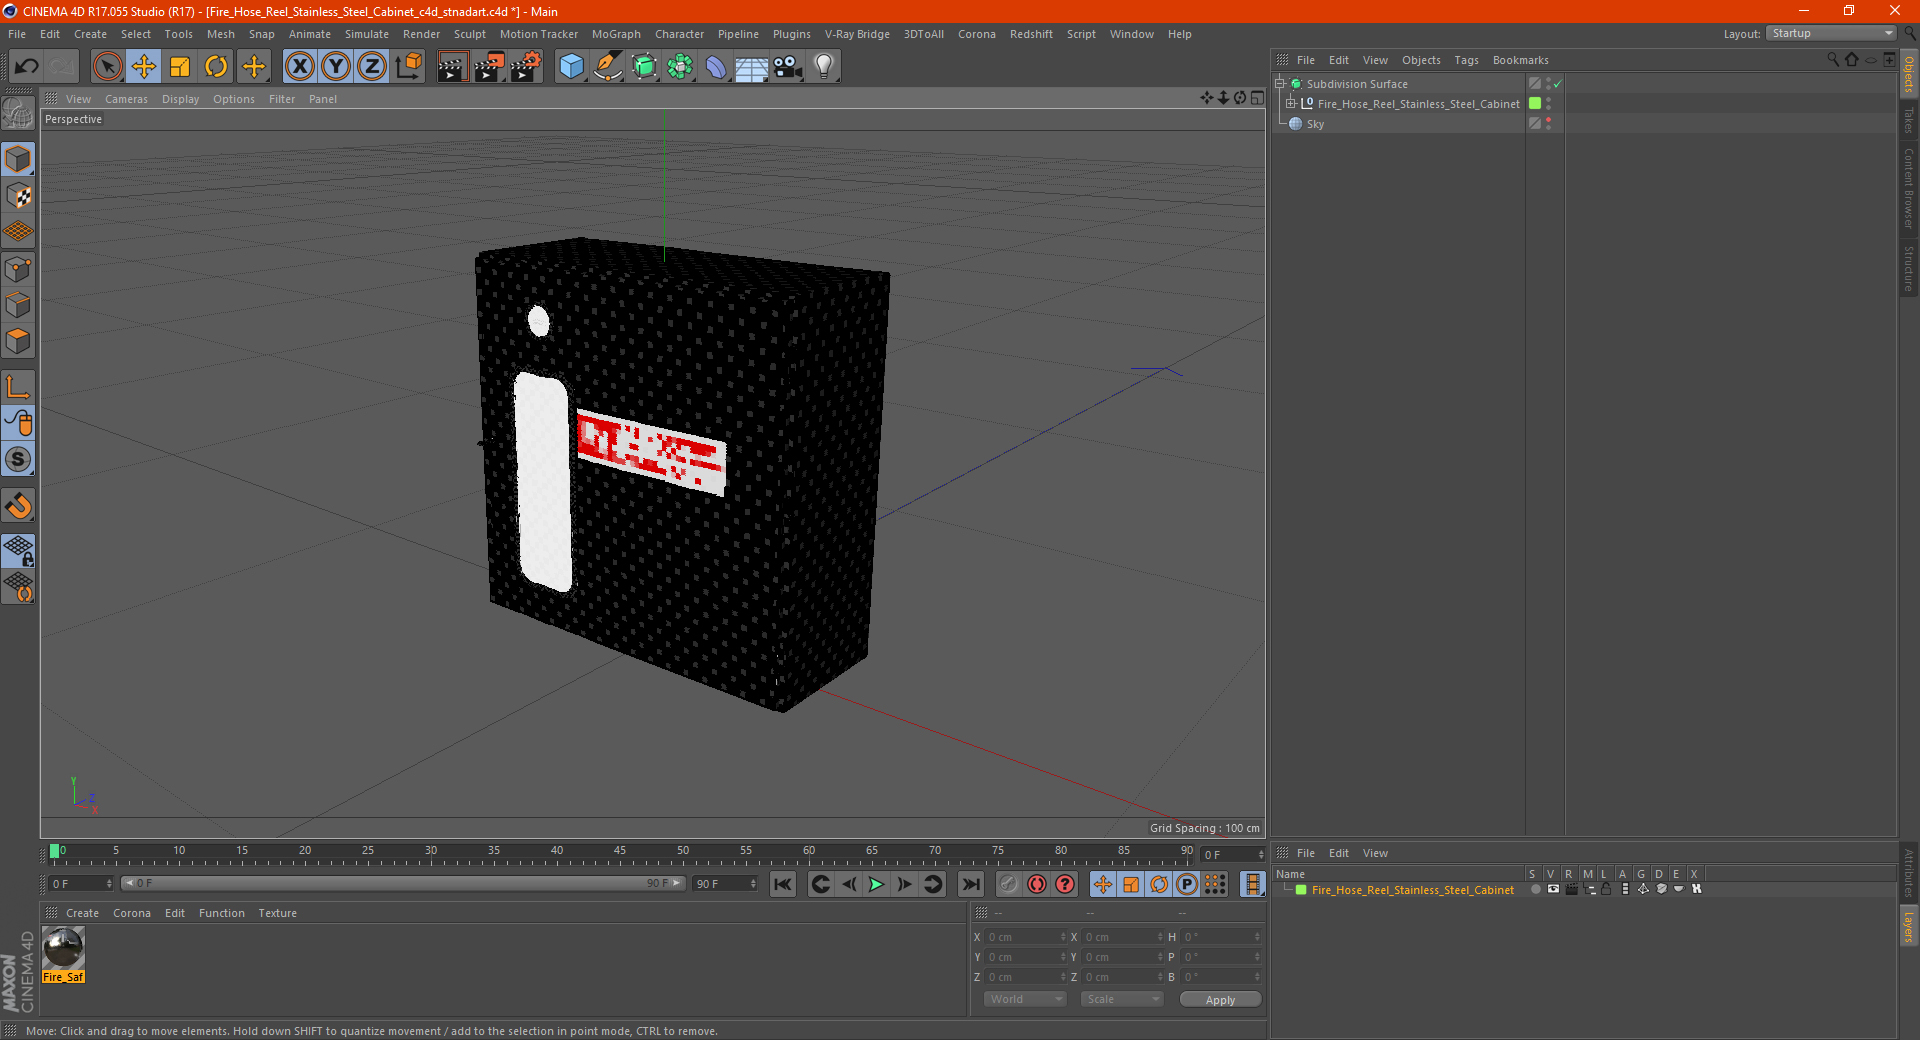
Task: Render to Picture Viewer icon
Action: 489,66
